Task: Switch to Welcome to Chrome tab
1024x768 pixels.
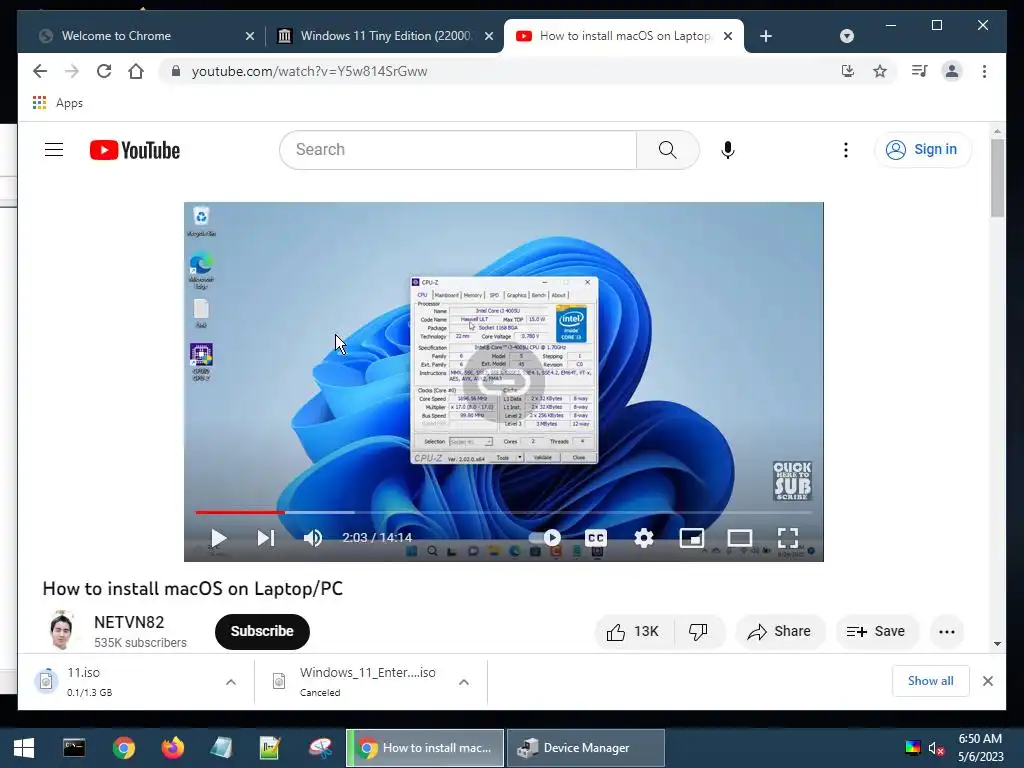Action: click(140, 36)
